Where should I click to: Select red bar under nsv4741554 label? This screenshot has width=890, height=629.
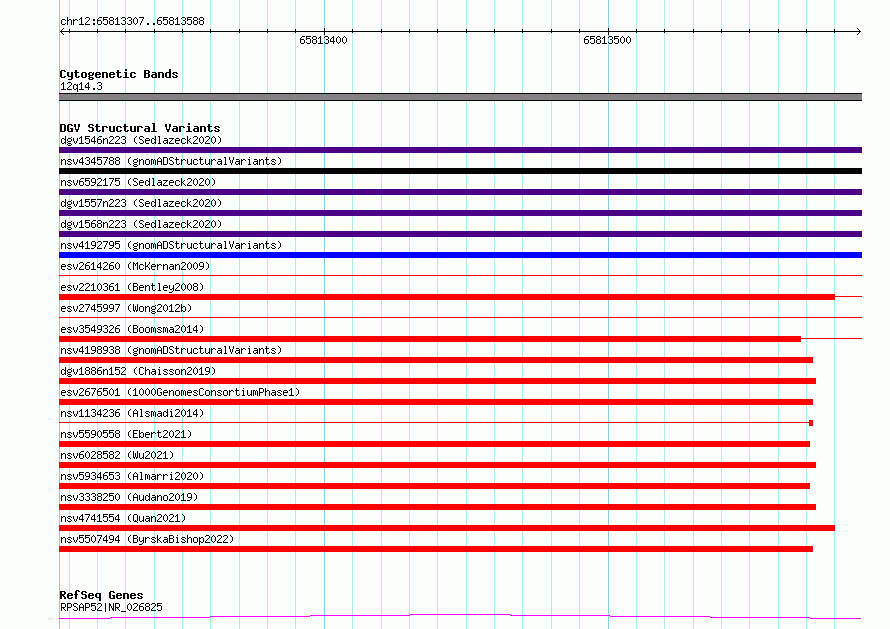click(x=447, y=528)
